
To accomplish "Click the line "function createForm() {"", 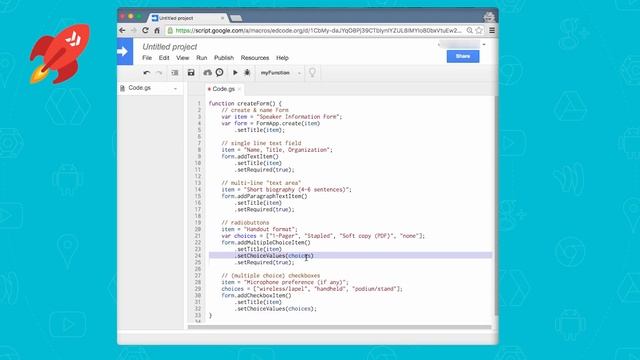I will 245,104.
